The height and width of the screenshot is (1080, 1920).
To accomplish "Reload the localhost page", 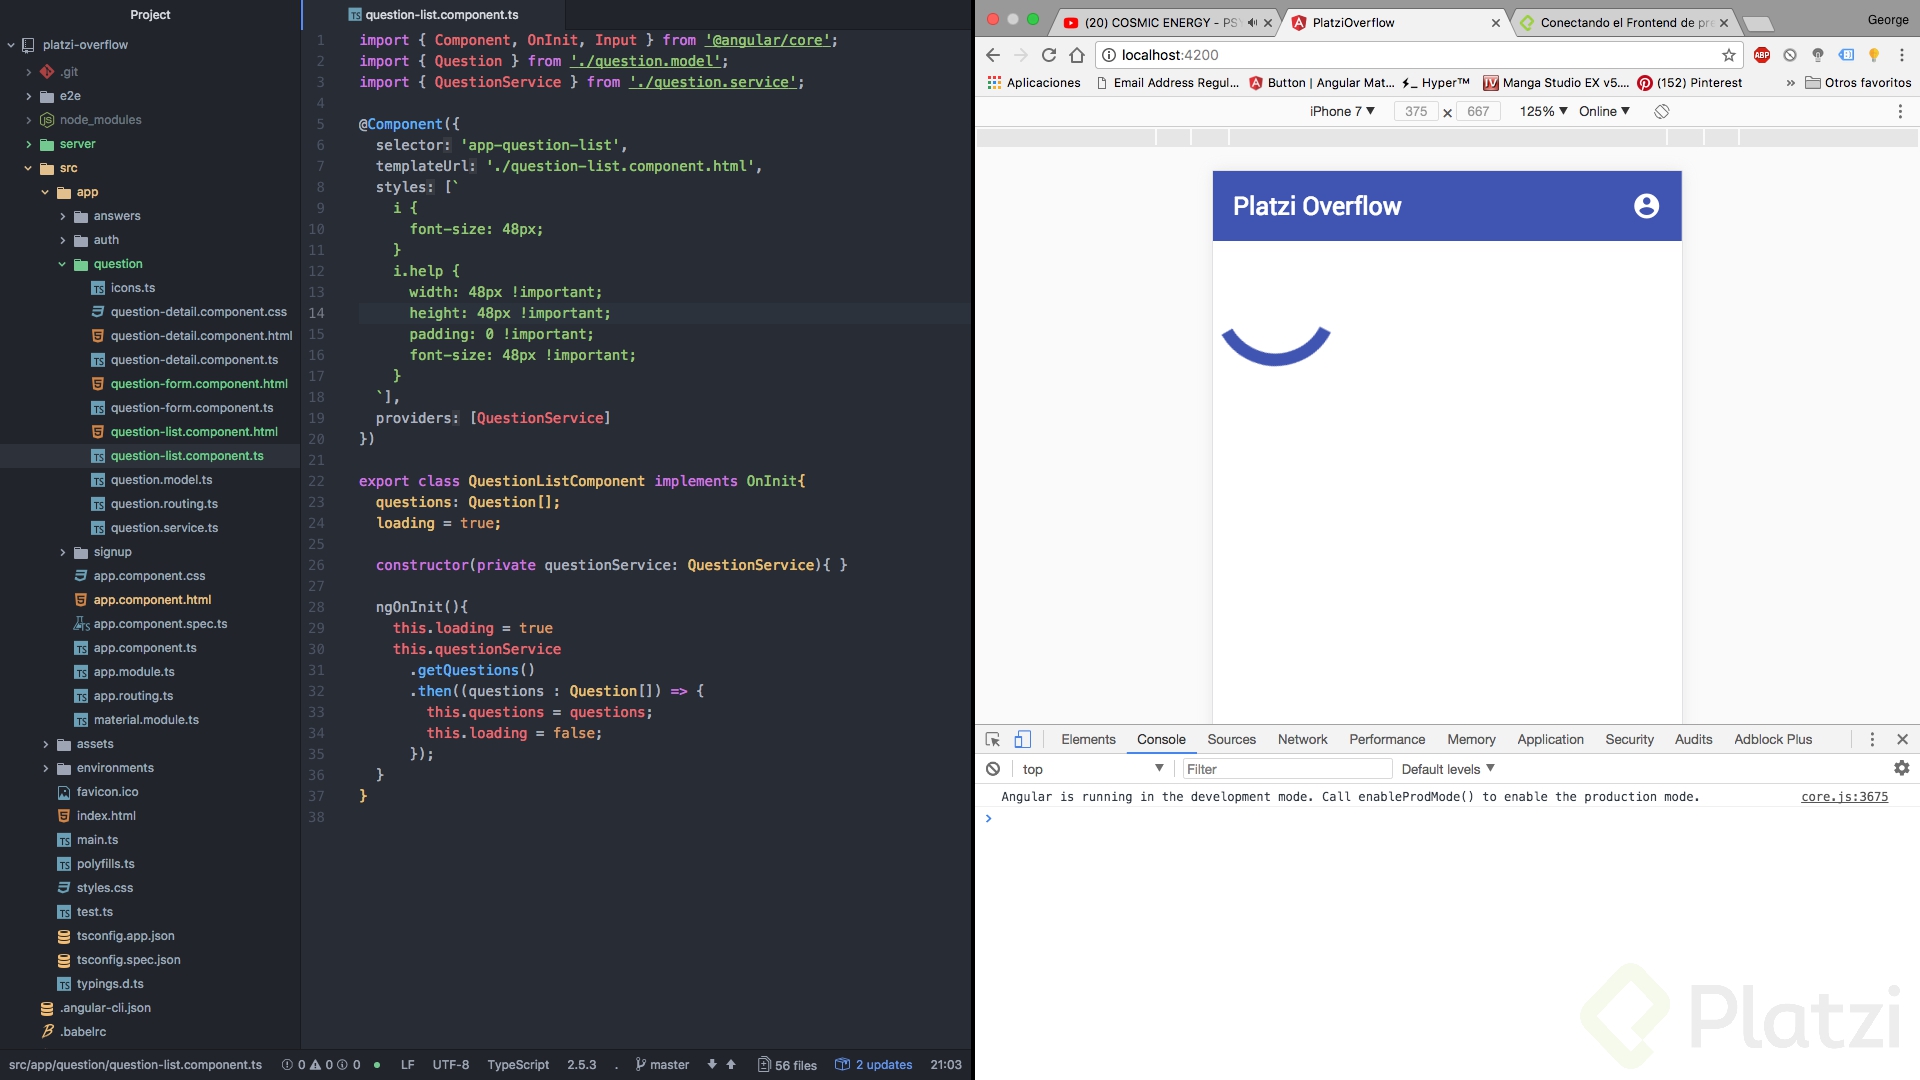I will point(1048,55).
